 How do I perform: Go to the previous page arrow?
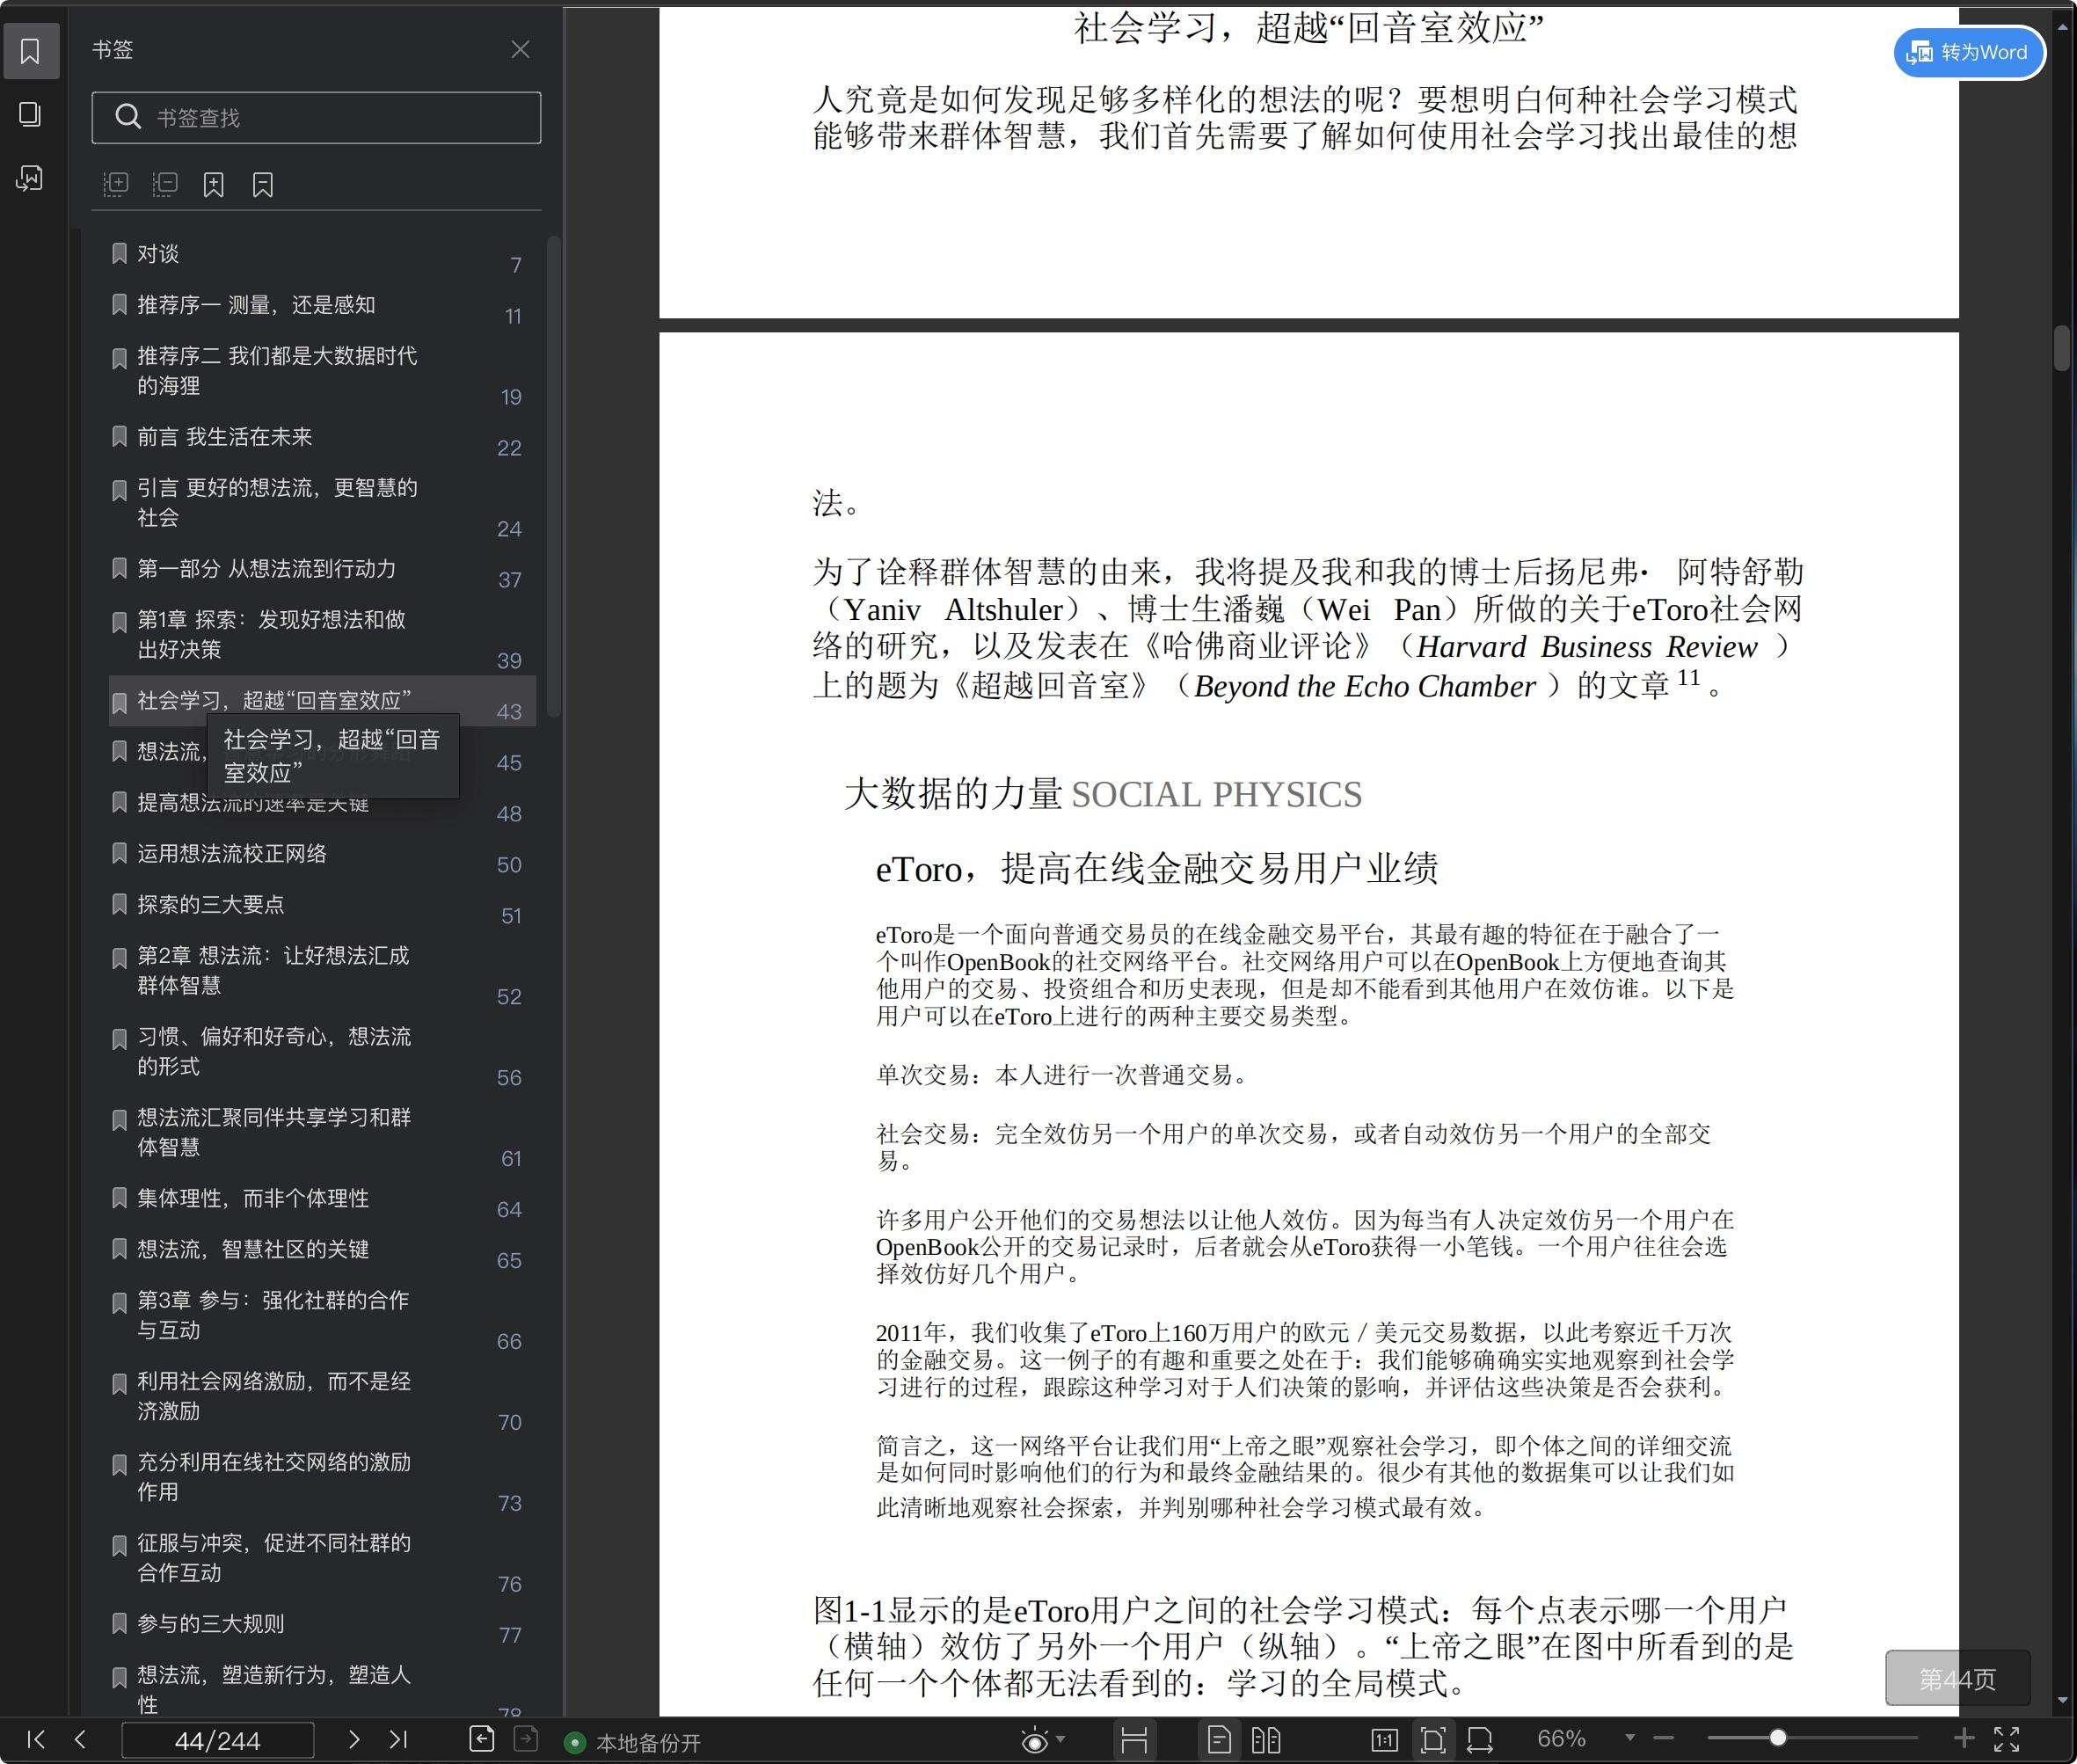point(80,1739)
